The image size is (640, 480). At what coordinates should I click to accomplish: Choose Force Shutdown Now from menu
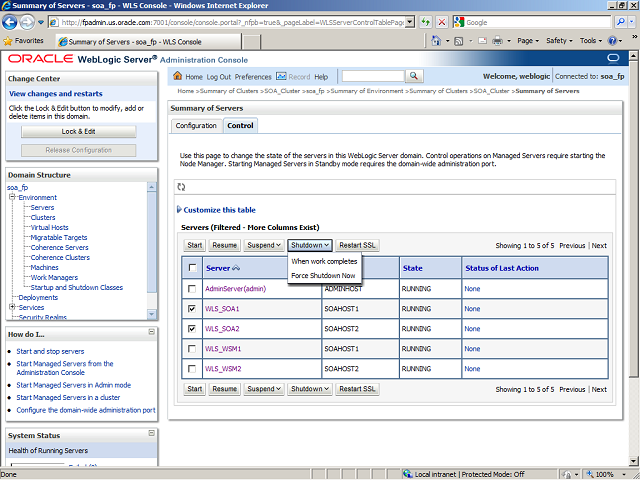click(x=323, y=275)
